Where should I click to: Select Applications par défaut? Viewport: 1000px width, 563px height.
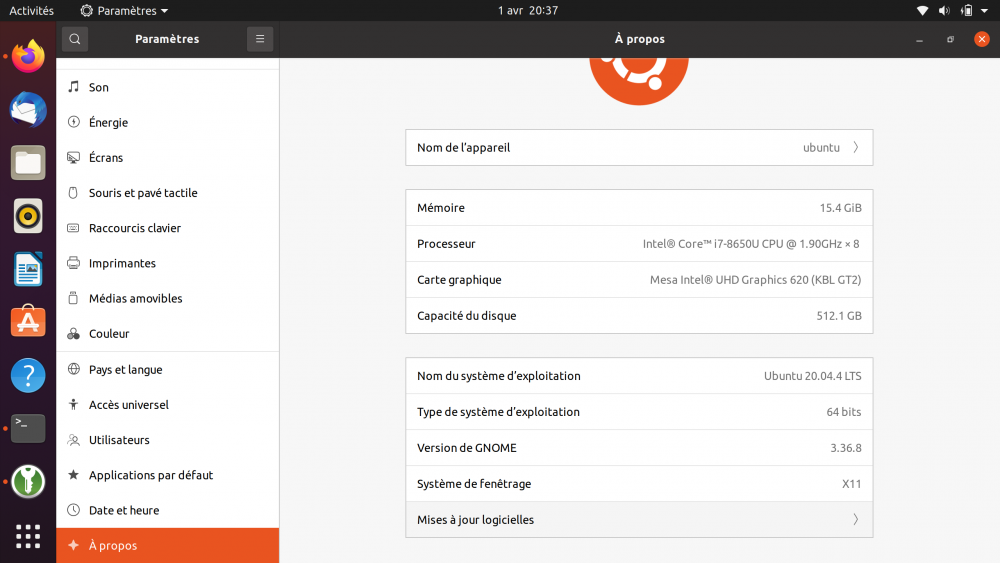coord(168,474)
